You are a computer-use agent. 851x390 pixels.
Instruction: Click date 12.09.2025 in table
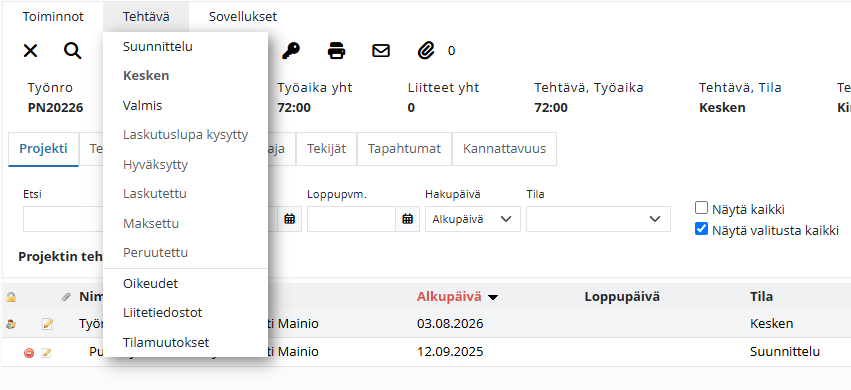coord(450,353)
